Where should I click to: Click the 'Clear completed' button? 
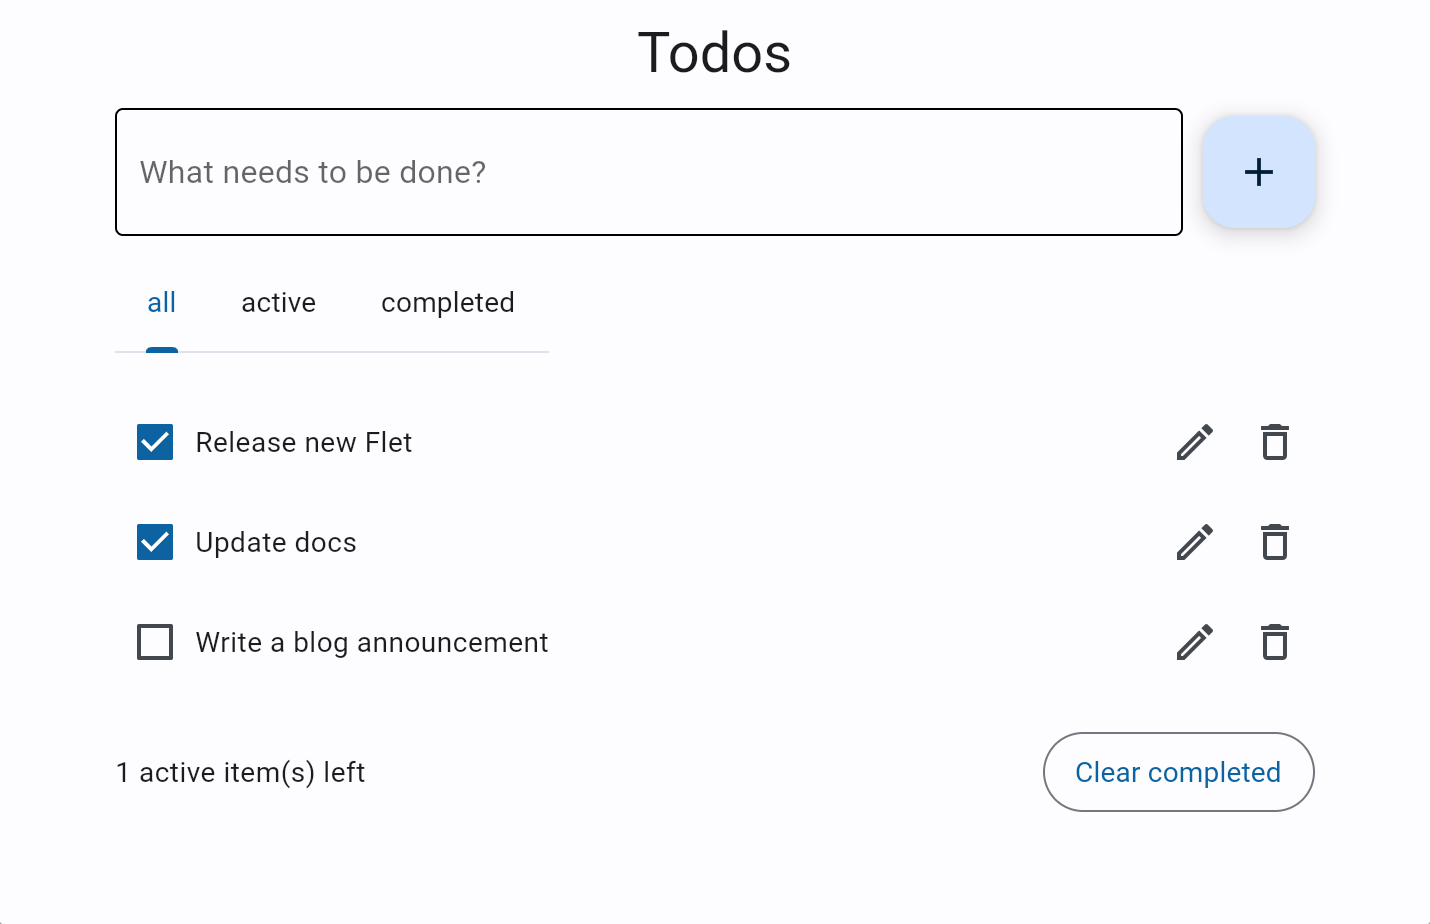click(x=1178, y=772)
